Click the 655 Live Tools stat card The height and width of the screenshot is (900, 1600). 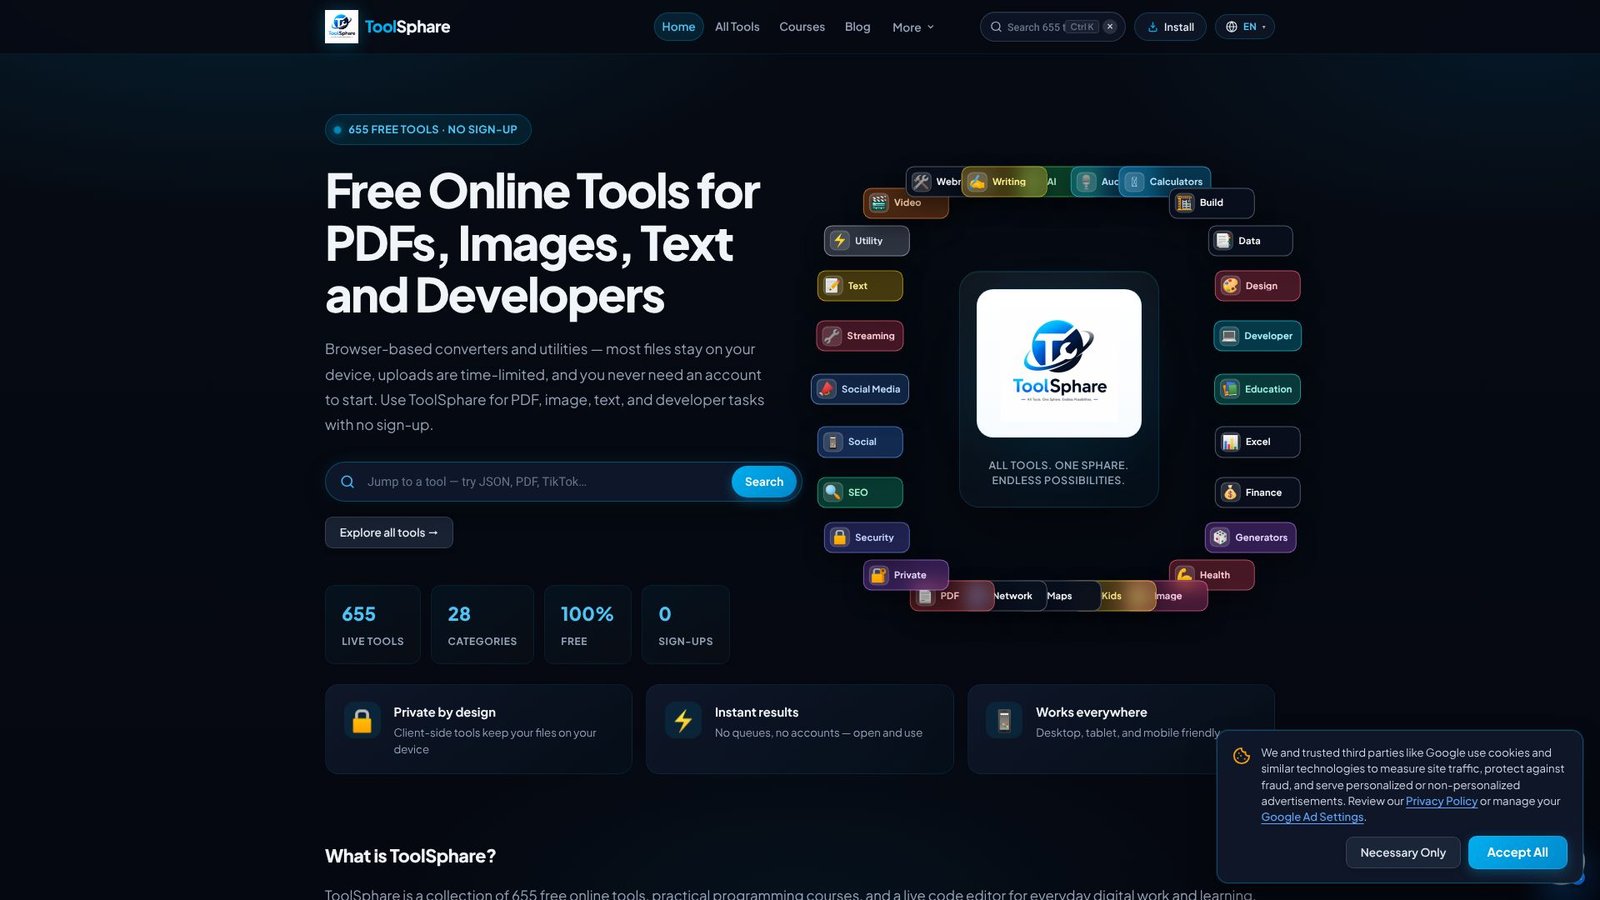[x=373, y=625]
